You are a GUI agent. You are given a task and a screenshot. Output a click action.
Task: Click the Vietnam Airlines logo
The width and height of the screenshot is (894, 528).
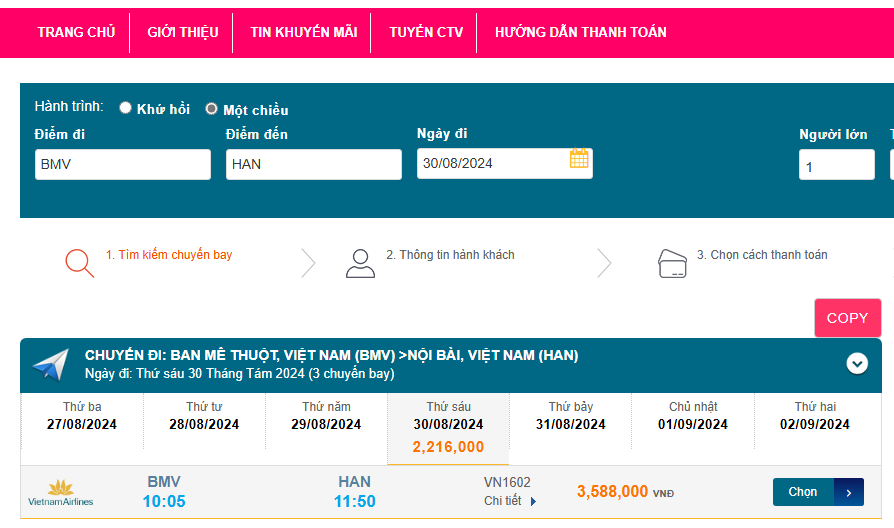point(61,493)
